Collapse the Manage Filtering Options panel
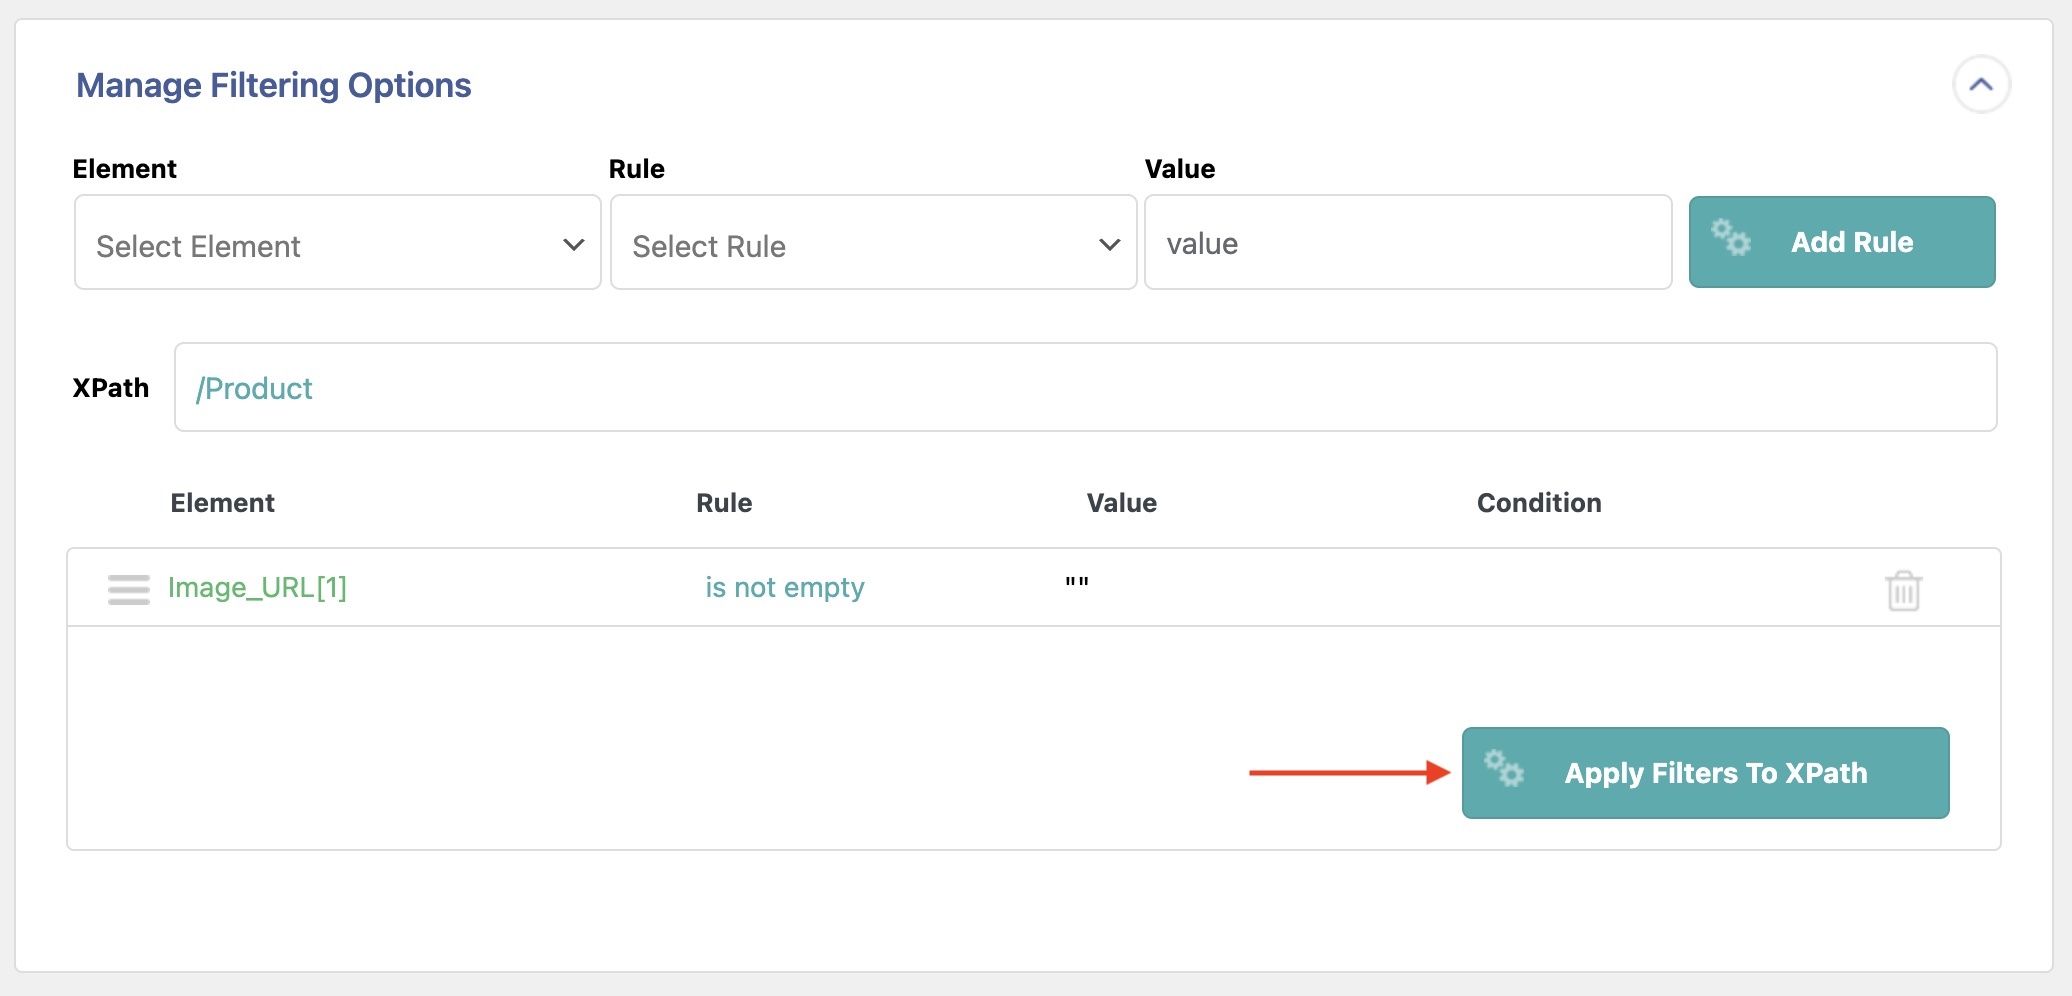 click(x=1980, y=85)
